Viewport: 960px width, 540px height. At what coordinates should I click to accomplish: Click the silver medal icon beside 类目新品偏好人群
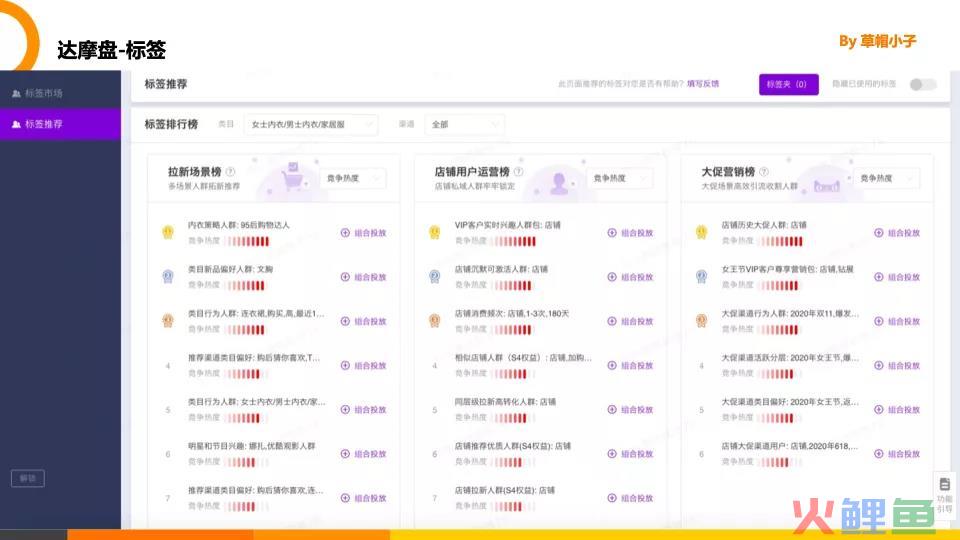point(168,277)
